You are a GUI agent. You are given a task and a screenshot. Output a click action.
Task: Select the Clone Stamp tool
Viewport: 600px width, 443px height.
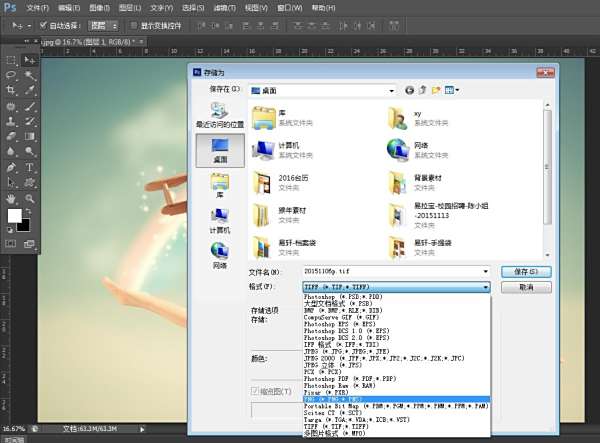11,121
